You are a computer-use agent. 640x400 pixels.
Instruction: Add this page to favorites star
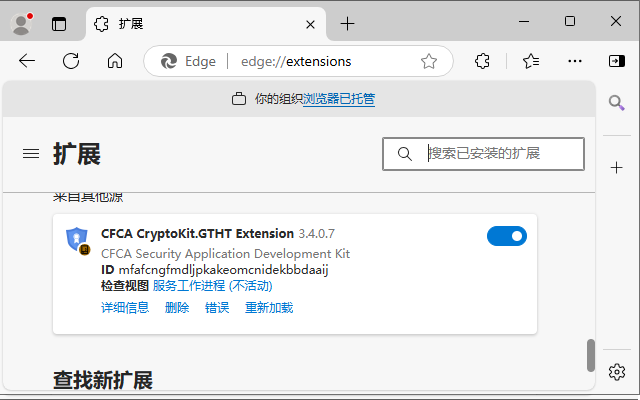tap(429, 61)
